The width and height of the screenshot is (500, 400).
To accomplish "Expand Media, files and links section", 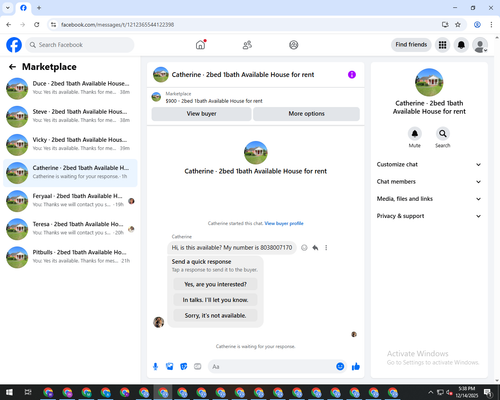I will click(429, 199).
